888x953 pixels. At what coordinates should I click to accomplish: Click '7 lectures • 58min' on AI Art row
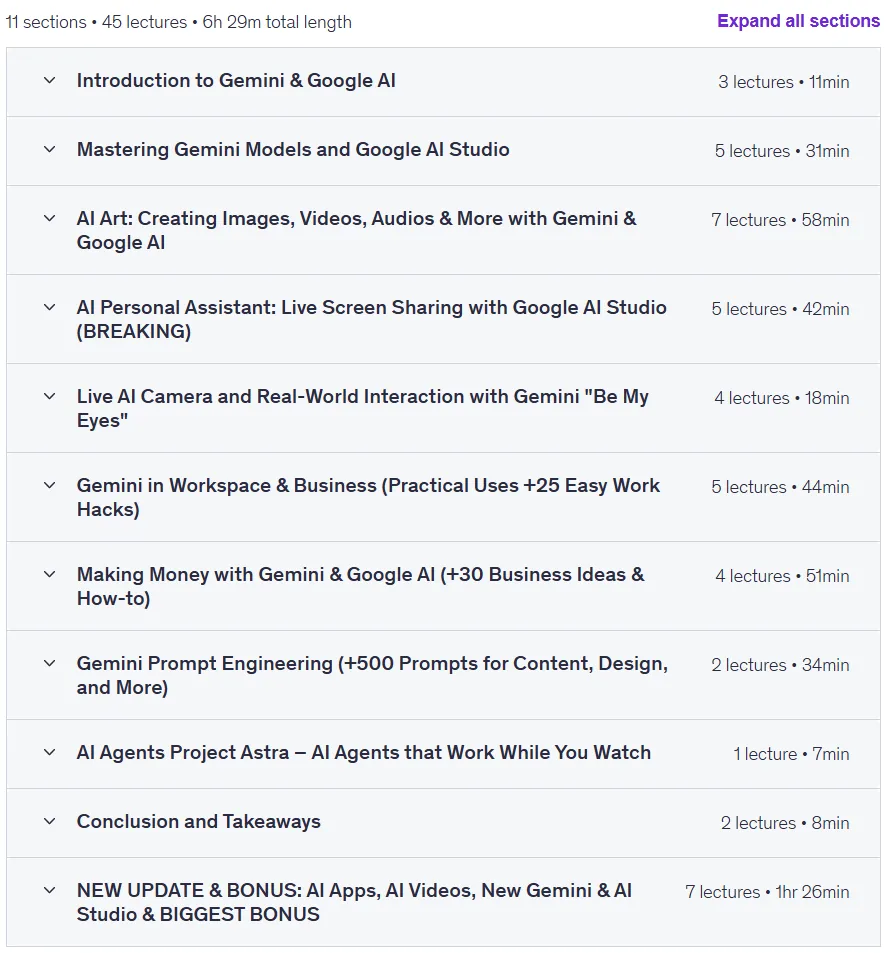780,220
